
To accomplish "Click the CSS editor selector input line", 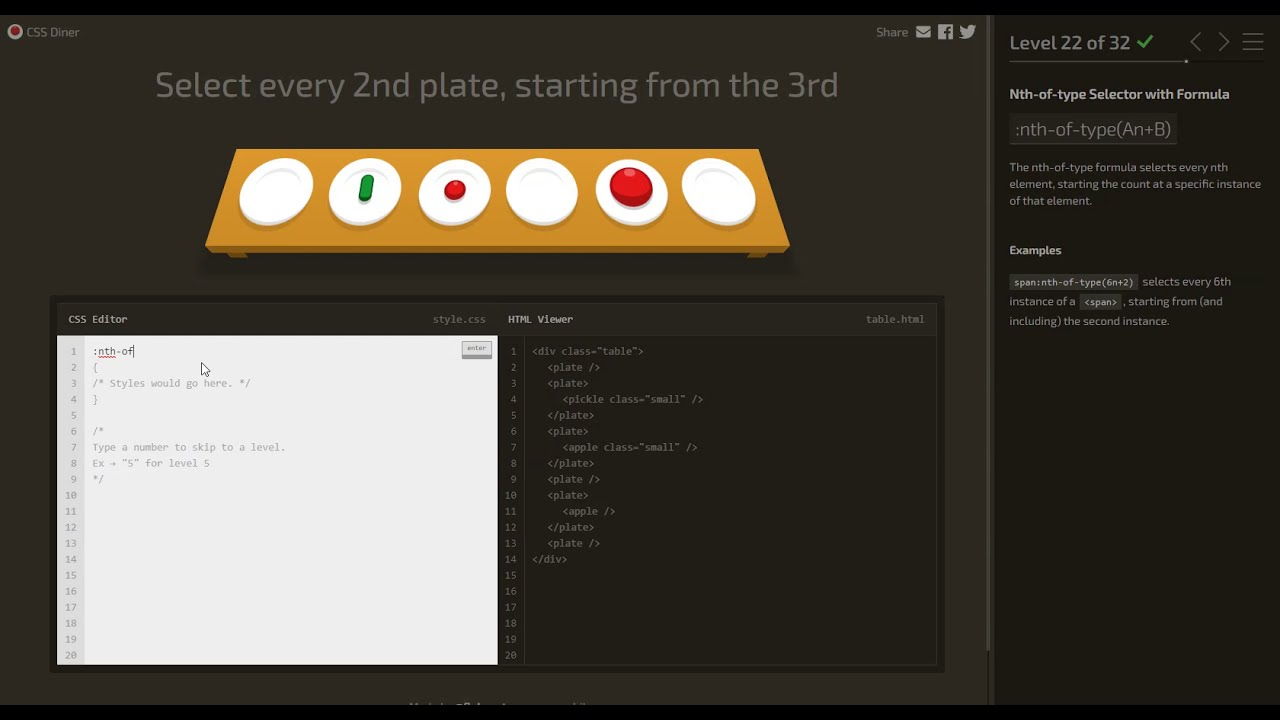I will pyautogui.click(x=275, y=351).
